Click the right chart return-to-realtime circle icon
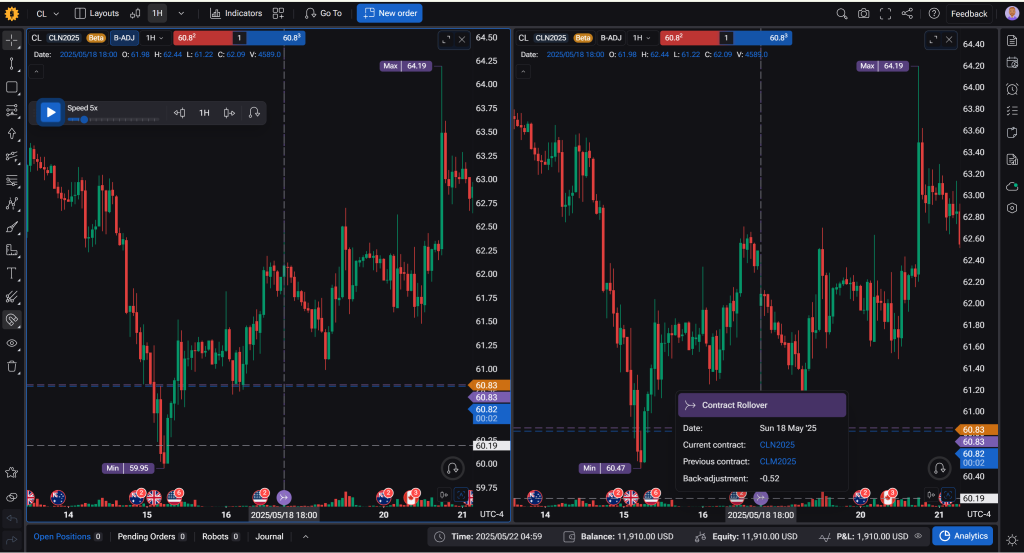1024x553 pixels. [939, 467]
